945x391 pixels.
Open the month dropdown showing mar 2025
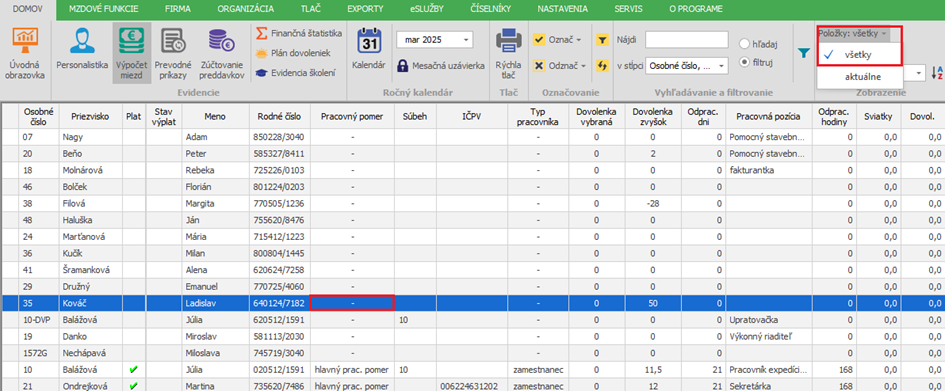[x=466, y=40]
